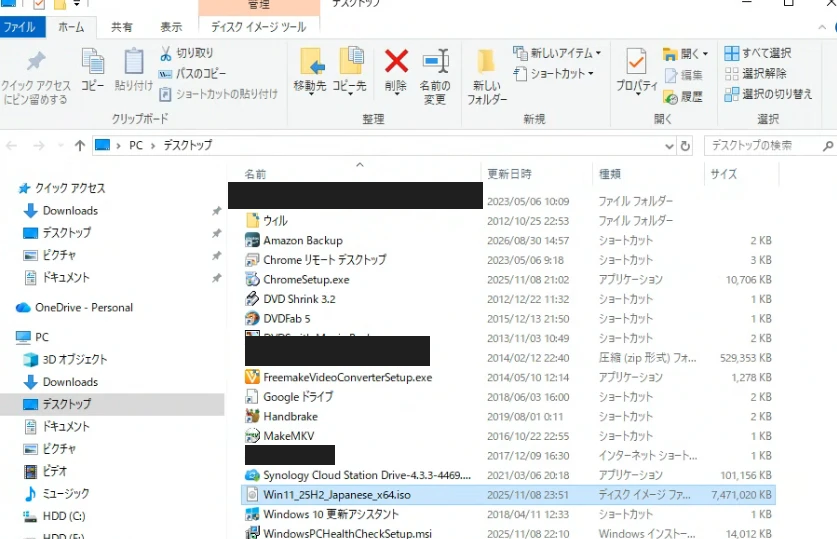Click Select none (選択解除)
The width and height of the screenshot is (837, 539).
tap(756, 73)
